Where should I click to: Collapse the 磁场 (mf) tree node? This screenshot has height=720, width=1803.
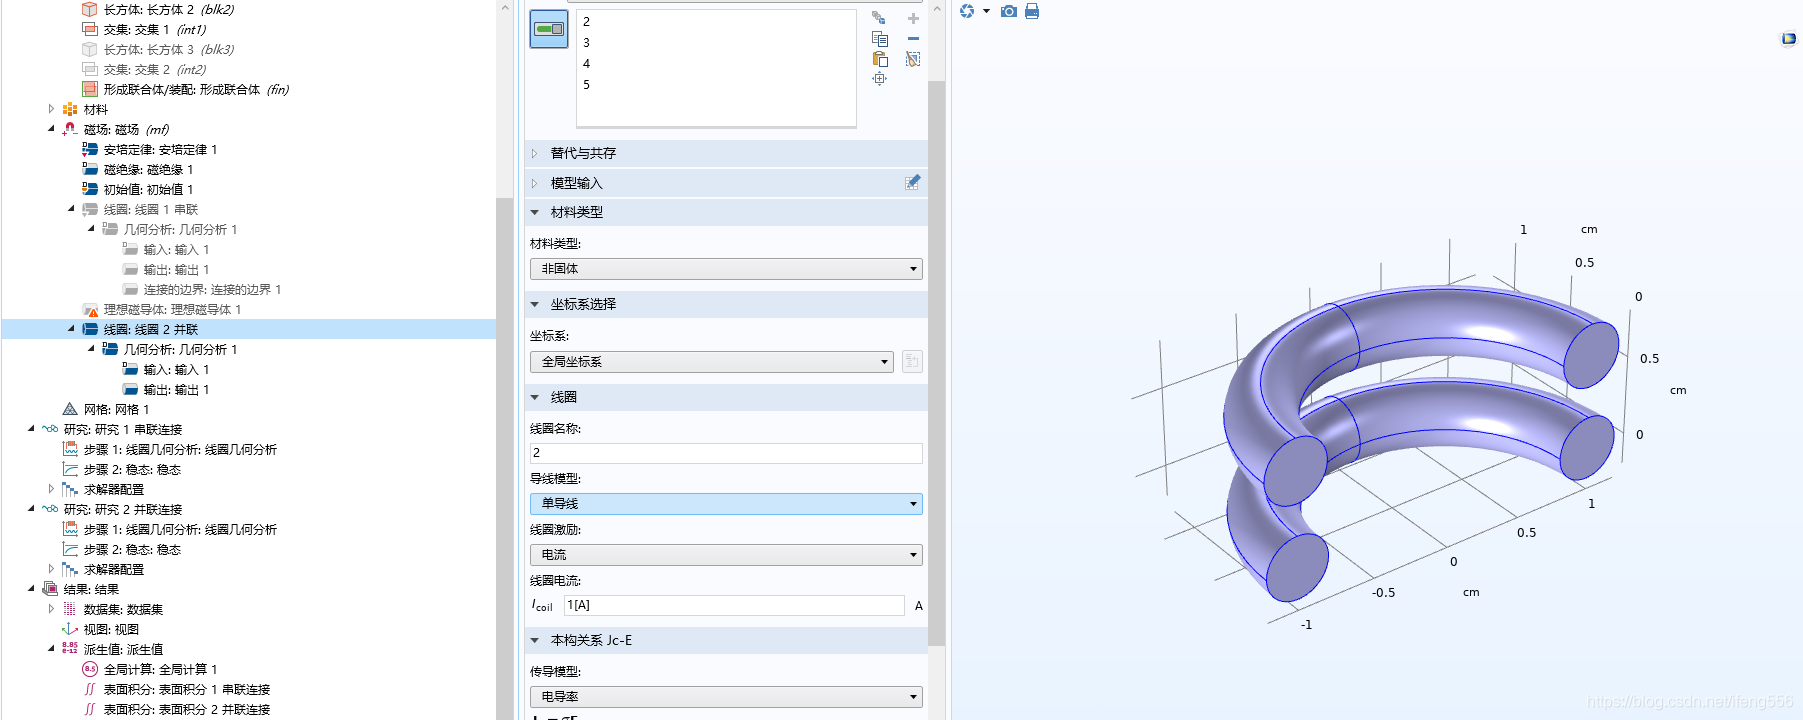(x=51, y=129)
